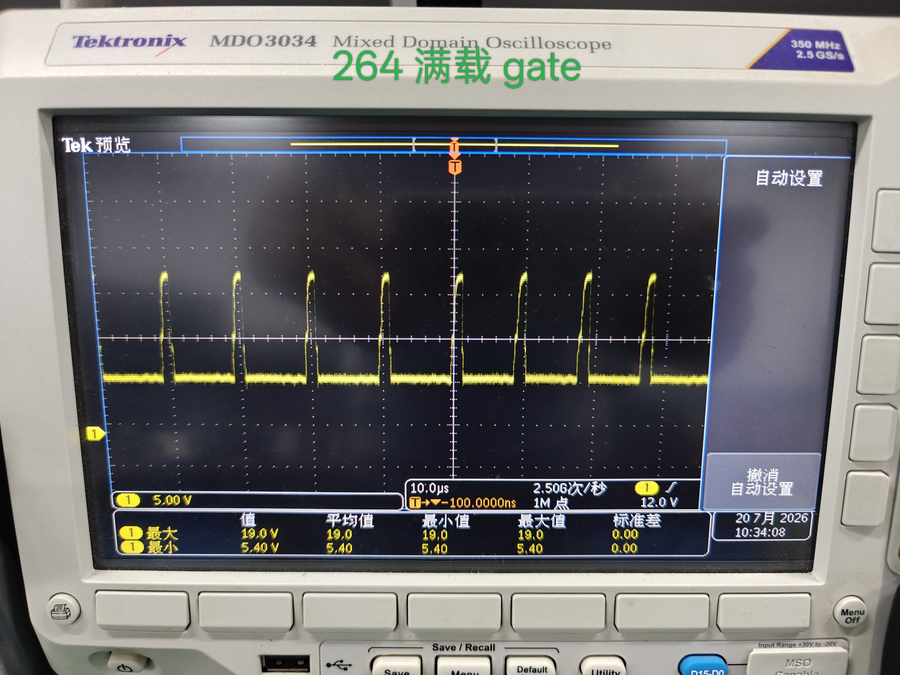Tap the 最大 measurement label
Image resolution: width=900 pixels, height=675 pixels.
[162, 533]
